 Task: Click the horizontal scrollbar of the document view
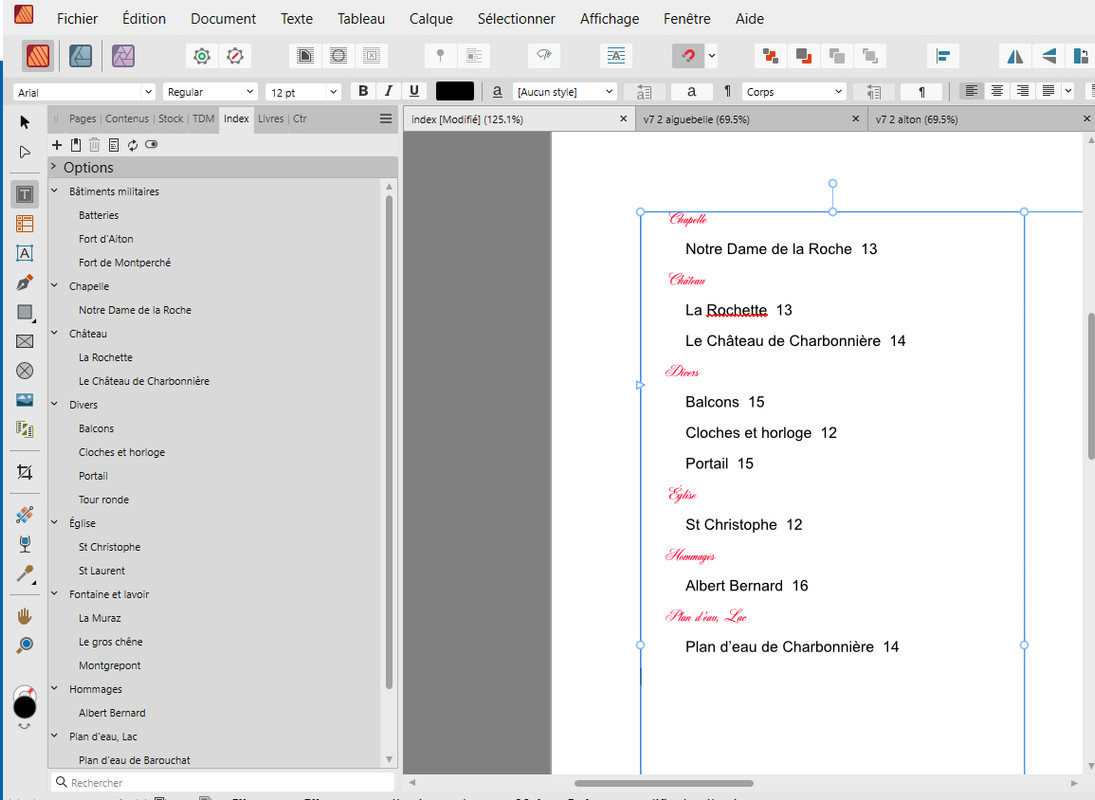pyautogui.click(x=663, y=783)
